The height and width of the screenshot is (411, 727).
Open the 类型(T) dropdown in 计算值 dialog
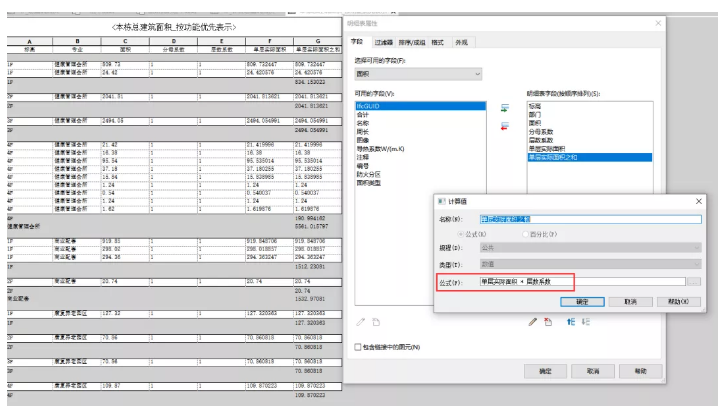coord(590,264)
